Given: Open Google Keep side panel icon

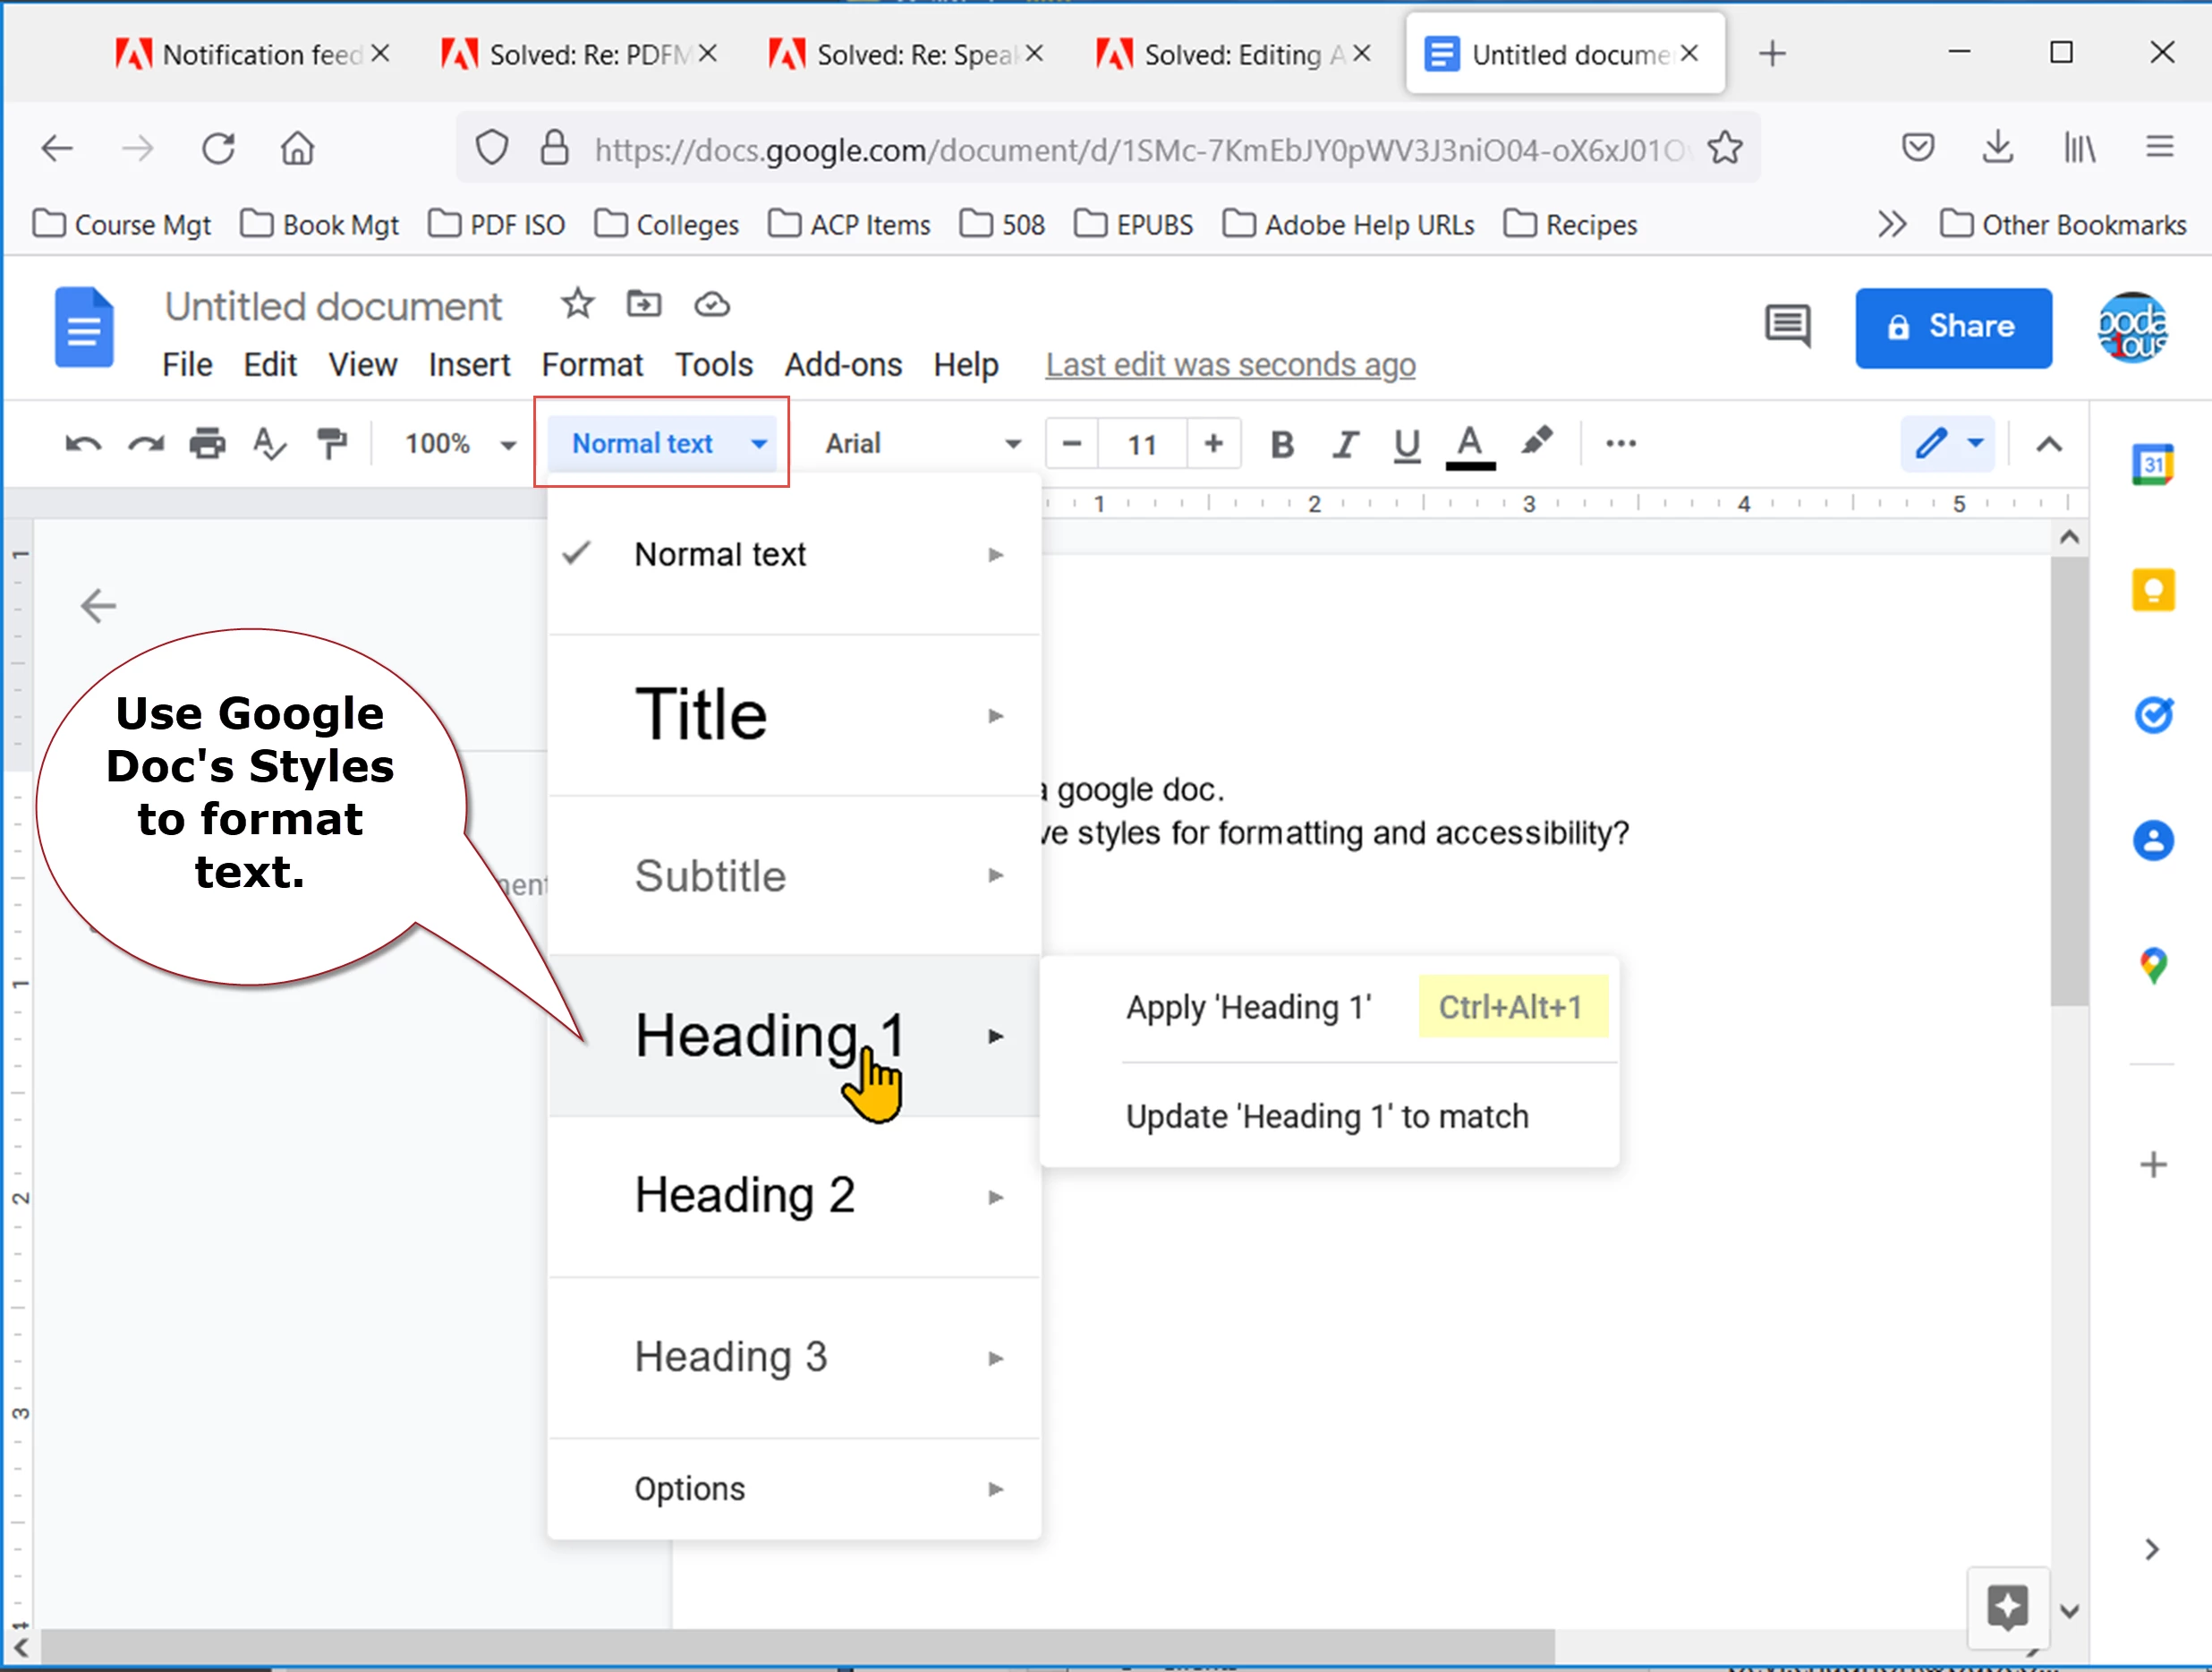Looking at the screenshot, I should coord(2153,590).
